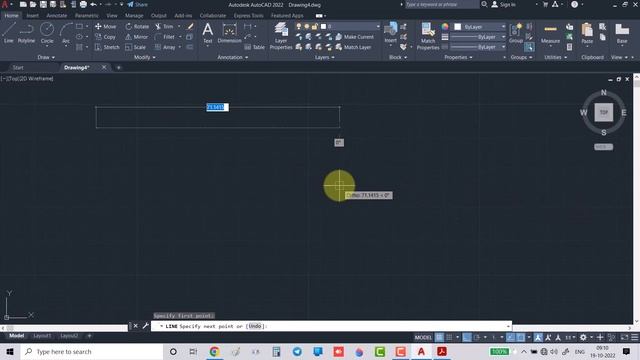Expand the Utilities panel
640x360 pixels.
pyautogui.click(x=556, y=58)
